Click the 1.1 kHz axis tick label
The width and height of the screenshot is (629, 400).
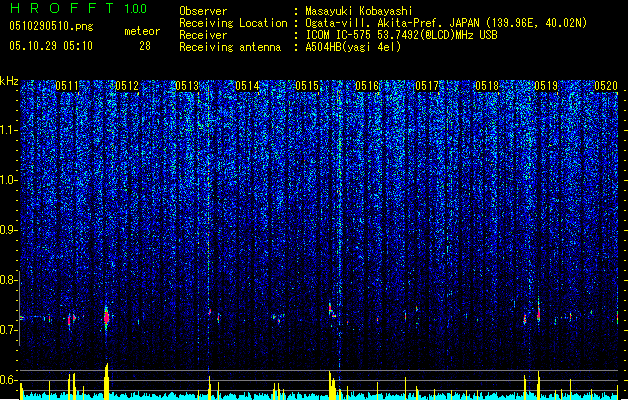[x=8, y=130]
